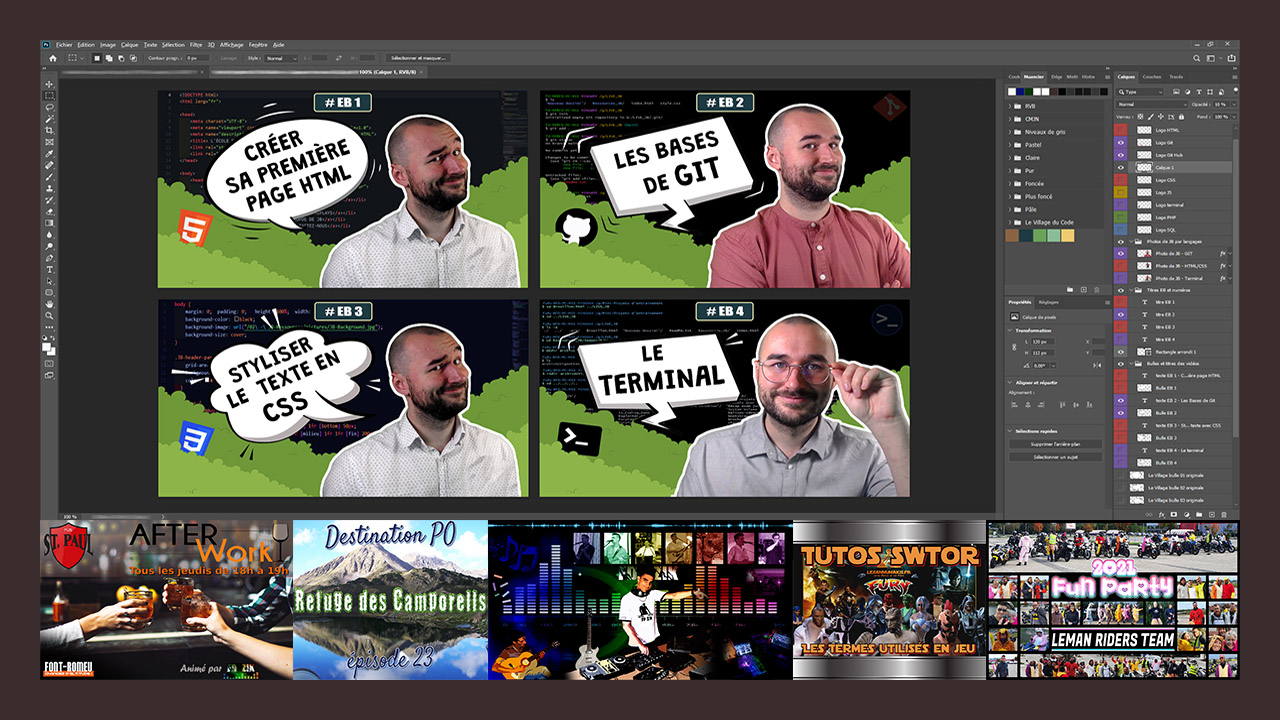Open the layer Type filter dropdown

click(x=1140, y=92)
